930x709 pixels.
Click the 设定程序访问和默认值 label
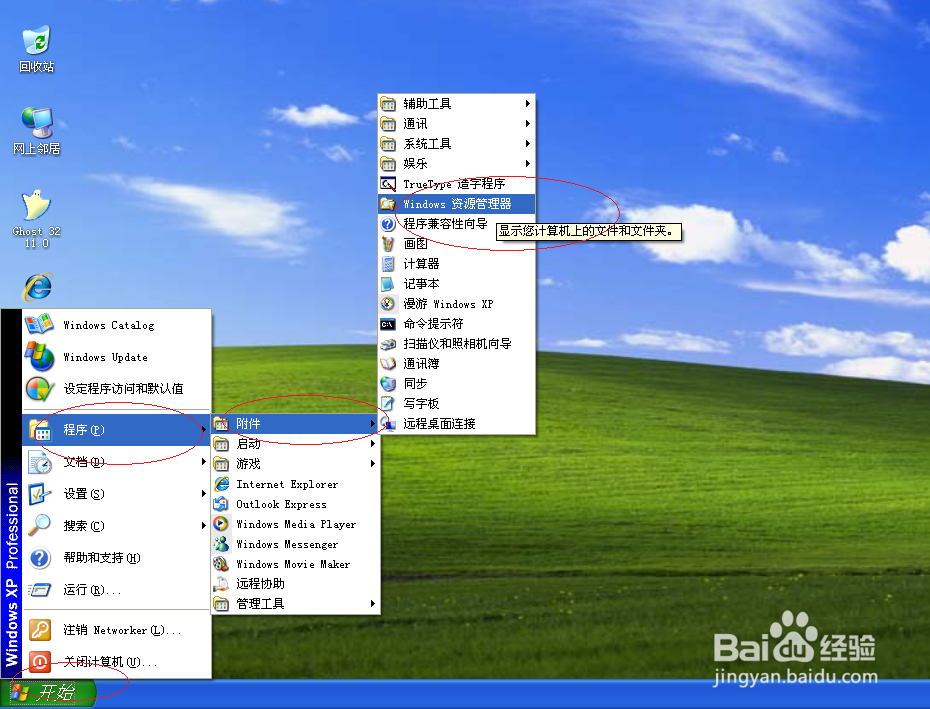(123, 389)
